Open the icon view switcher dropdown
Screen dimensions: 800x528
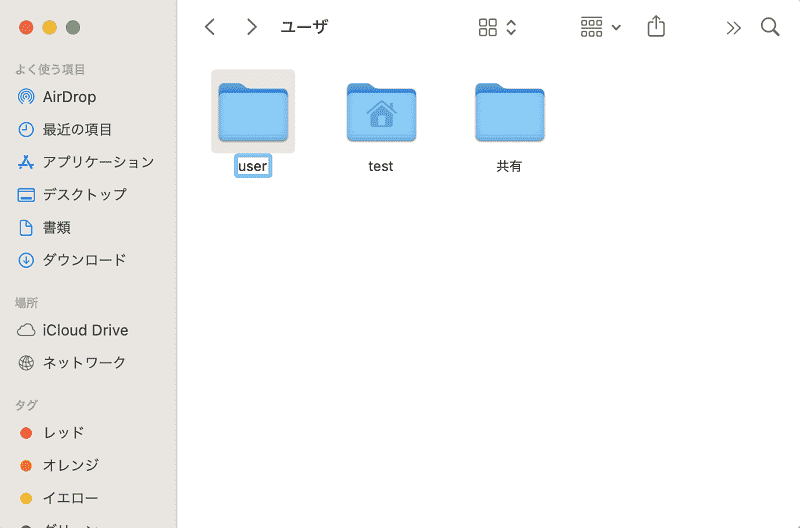(497, 27)
